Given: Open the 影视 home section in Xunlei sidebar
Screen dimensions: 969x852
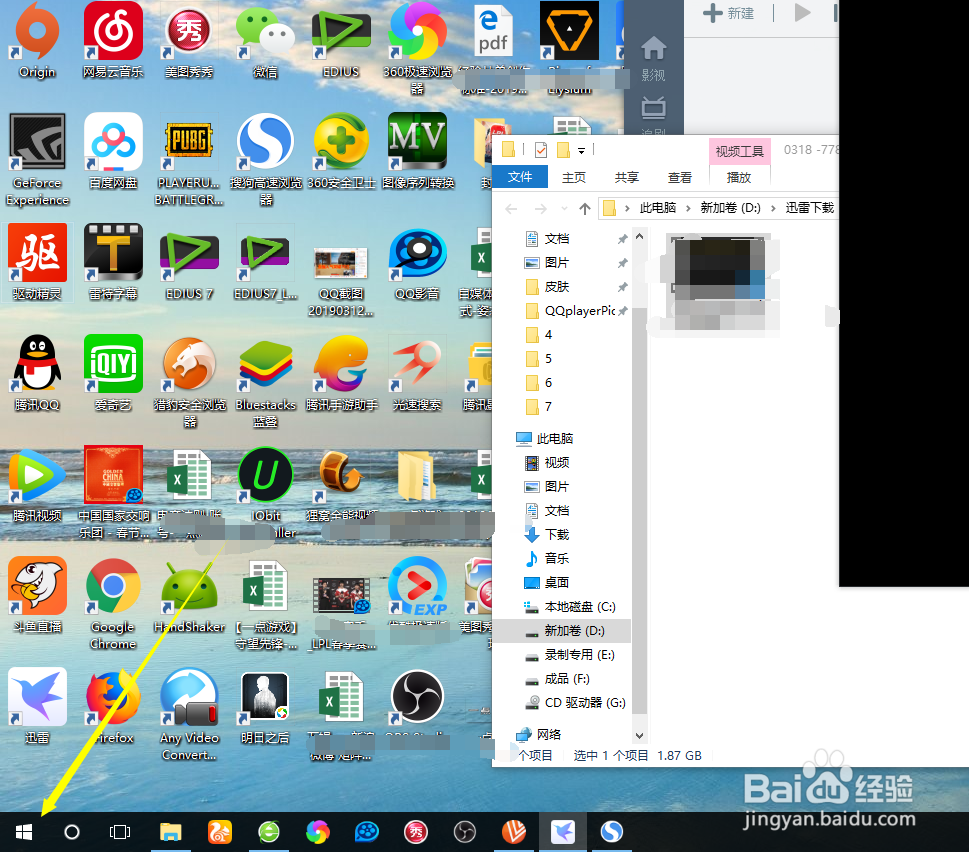Looking at the screenshot, I should coord(653,59).
